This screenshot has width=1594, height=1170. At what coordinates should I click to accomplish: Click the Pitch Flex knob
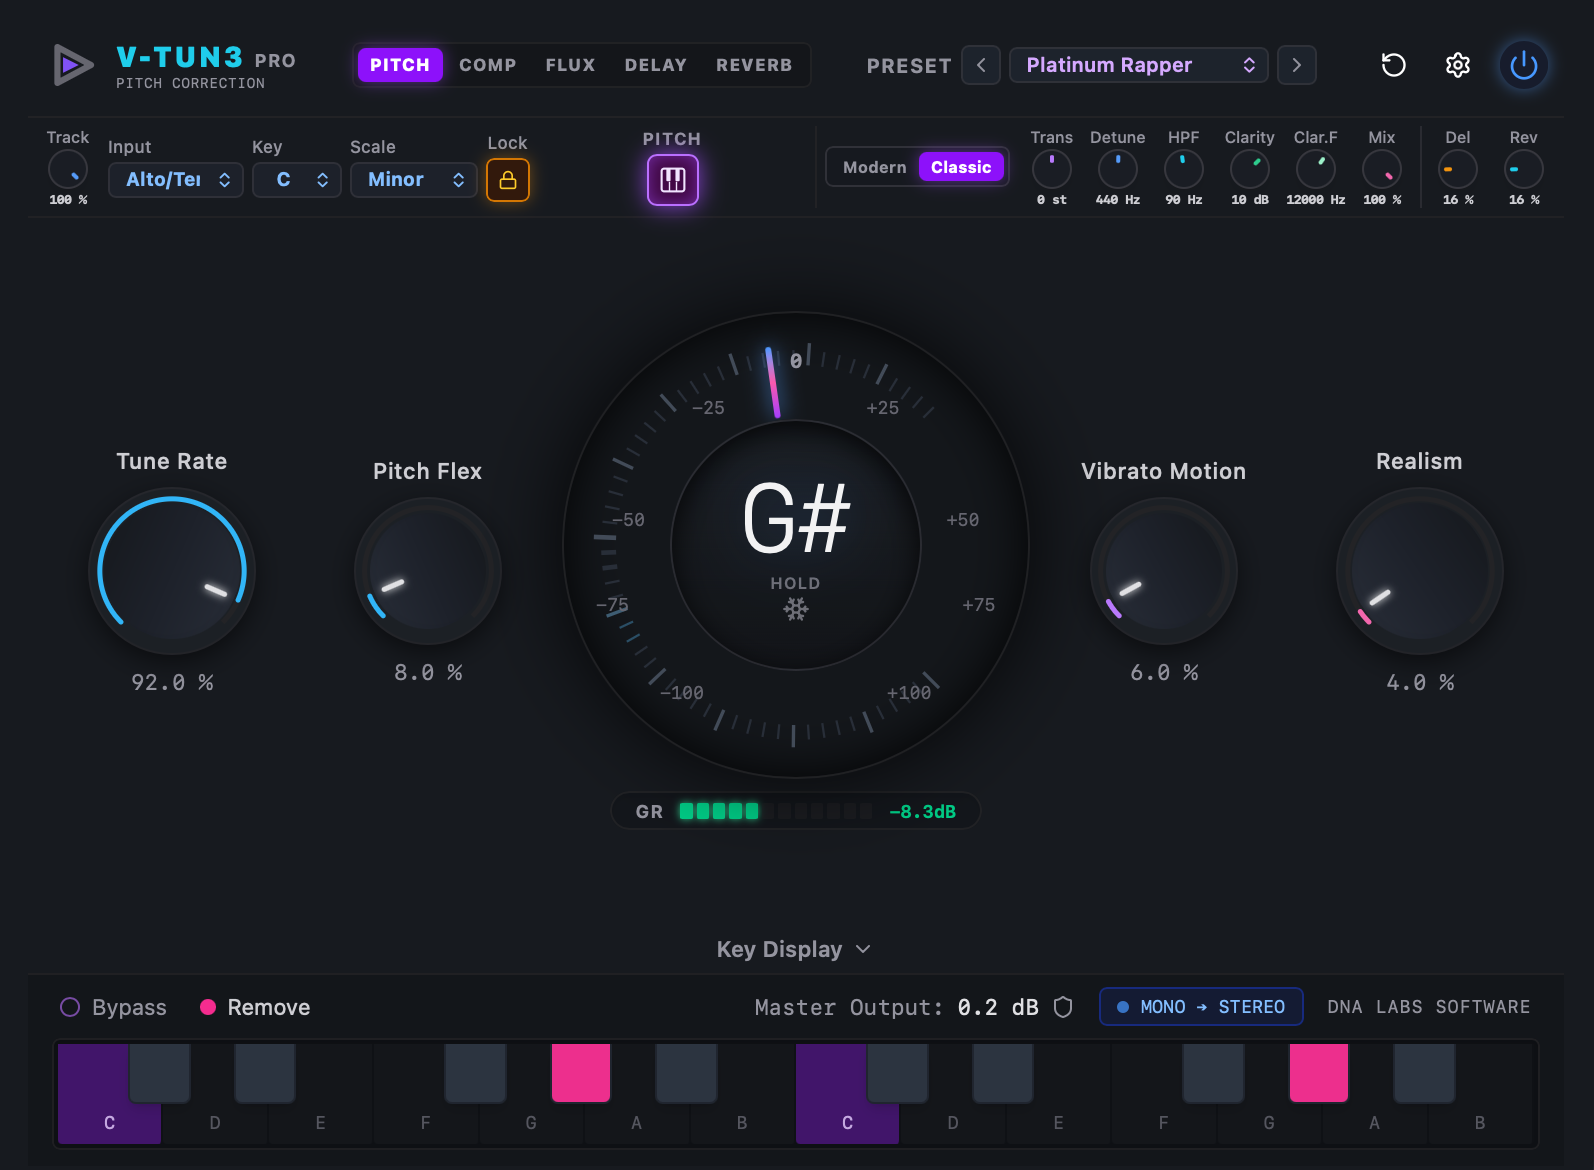(x=428, y=571)
